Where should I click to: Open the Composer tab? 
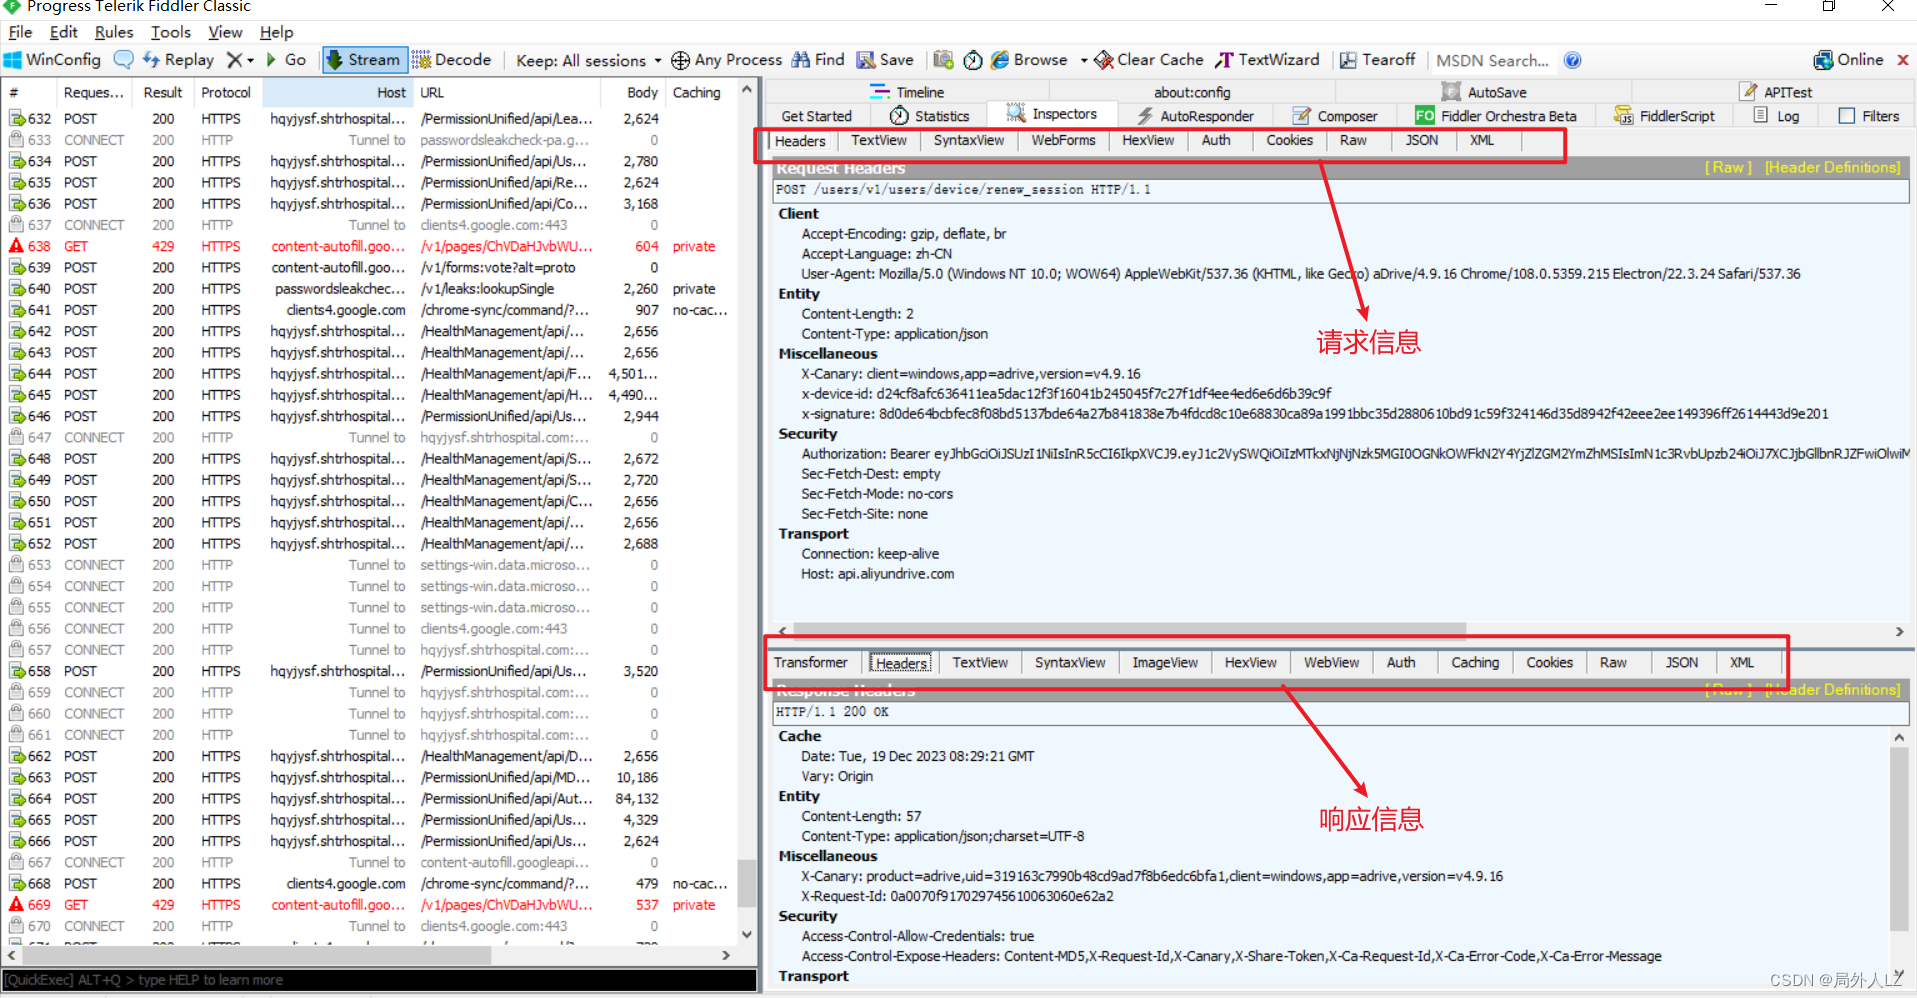coord(1334,116)
